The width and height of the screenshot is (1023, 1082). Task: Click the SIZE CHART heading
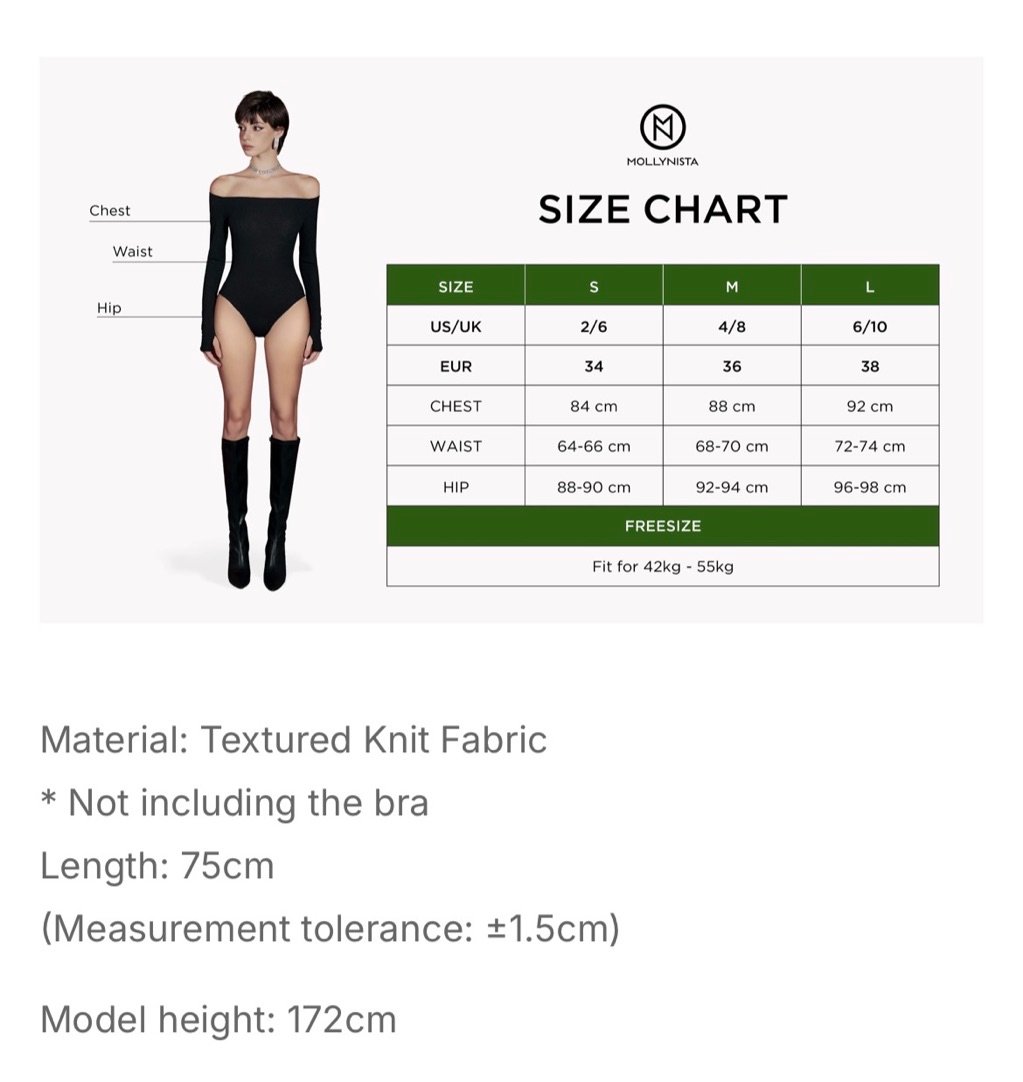click(x=663, y=209)
